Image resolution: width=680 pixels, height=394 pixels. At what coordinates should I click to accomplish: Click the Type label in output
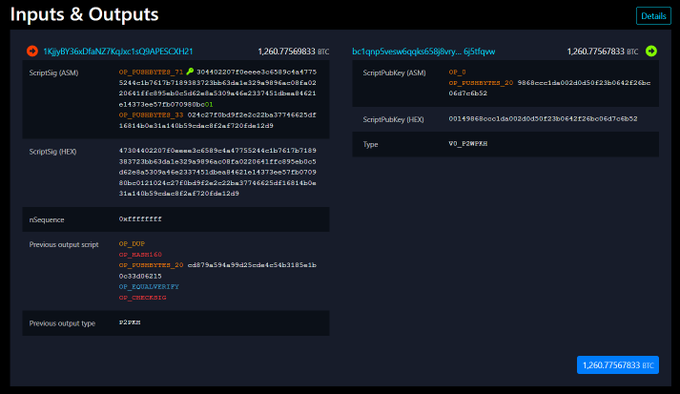(x=370, y=144)
